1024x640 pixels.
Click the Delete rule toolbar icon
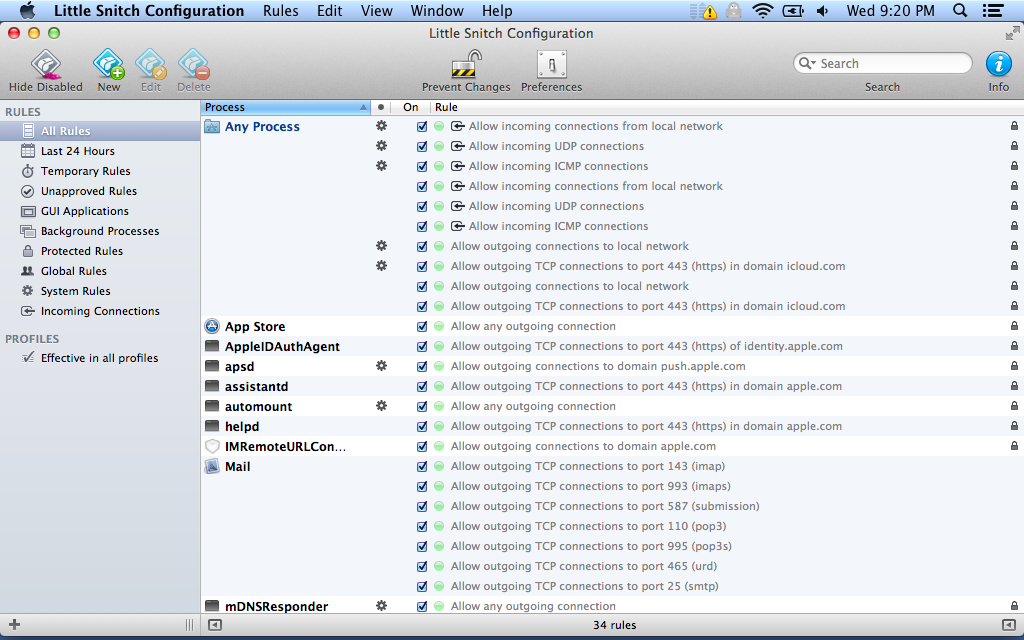click(x=193, y=65)
